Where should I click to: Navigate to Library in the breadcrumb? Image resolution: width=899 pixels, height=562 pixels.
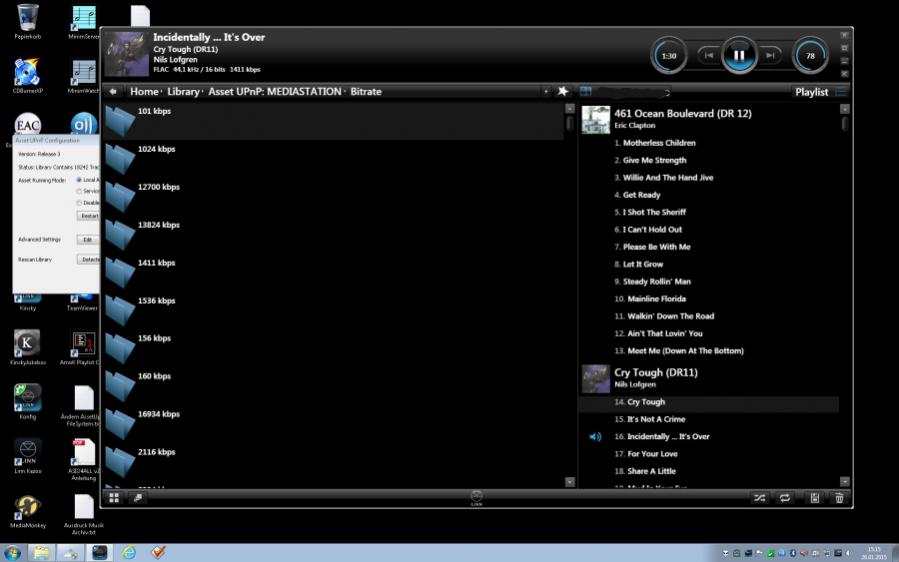point(183,92)
